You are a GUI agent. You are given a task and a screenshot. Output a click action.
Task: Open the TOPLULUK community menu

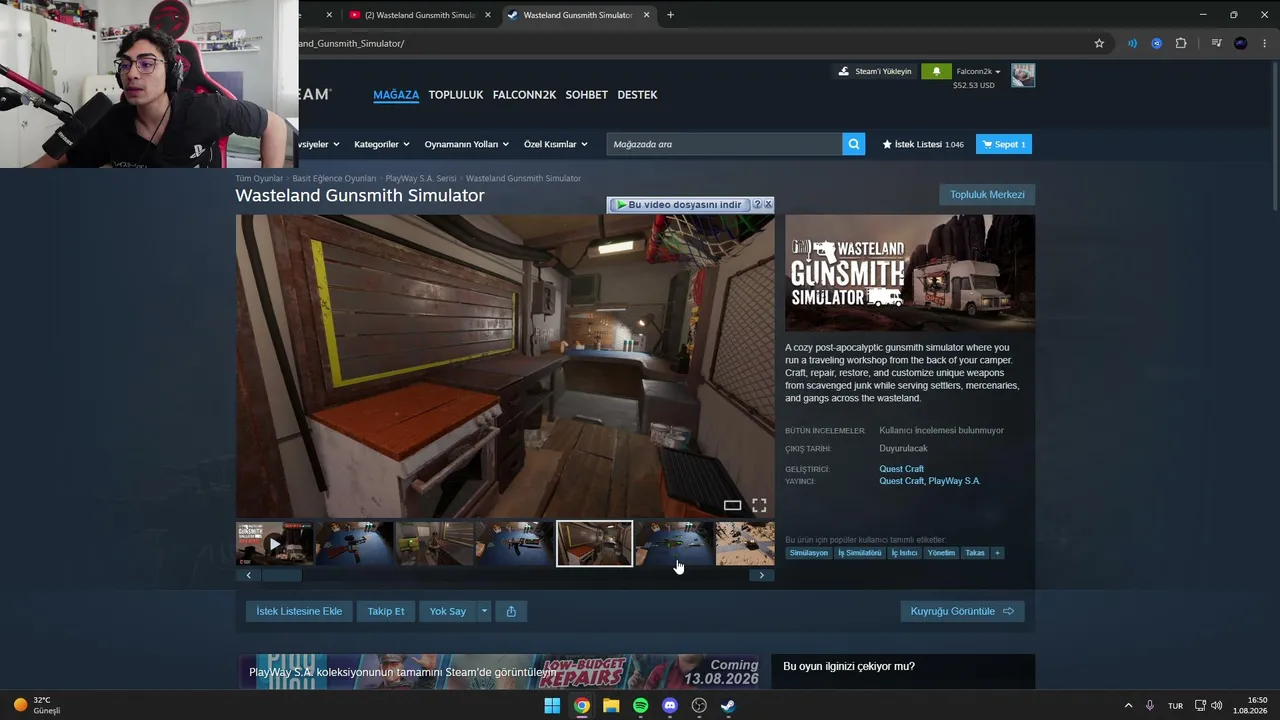pos(456,95)
